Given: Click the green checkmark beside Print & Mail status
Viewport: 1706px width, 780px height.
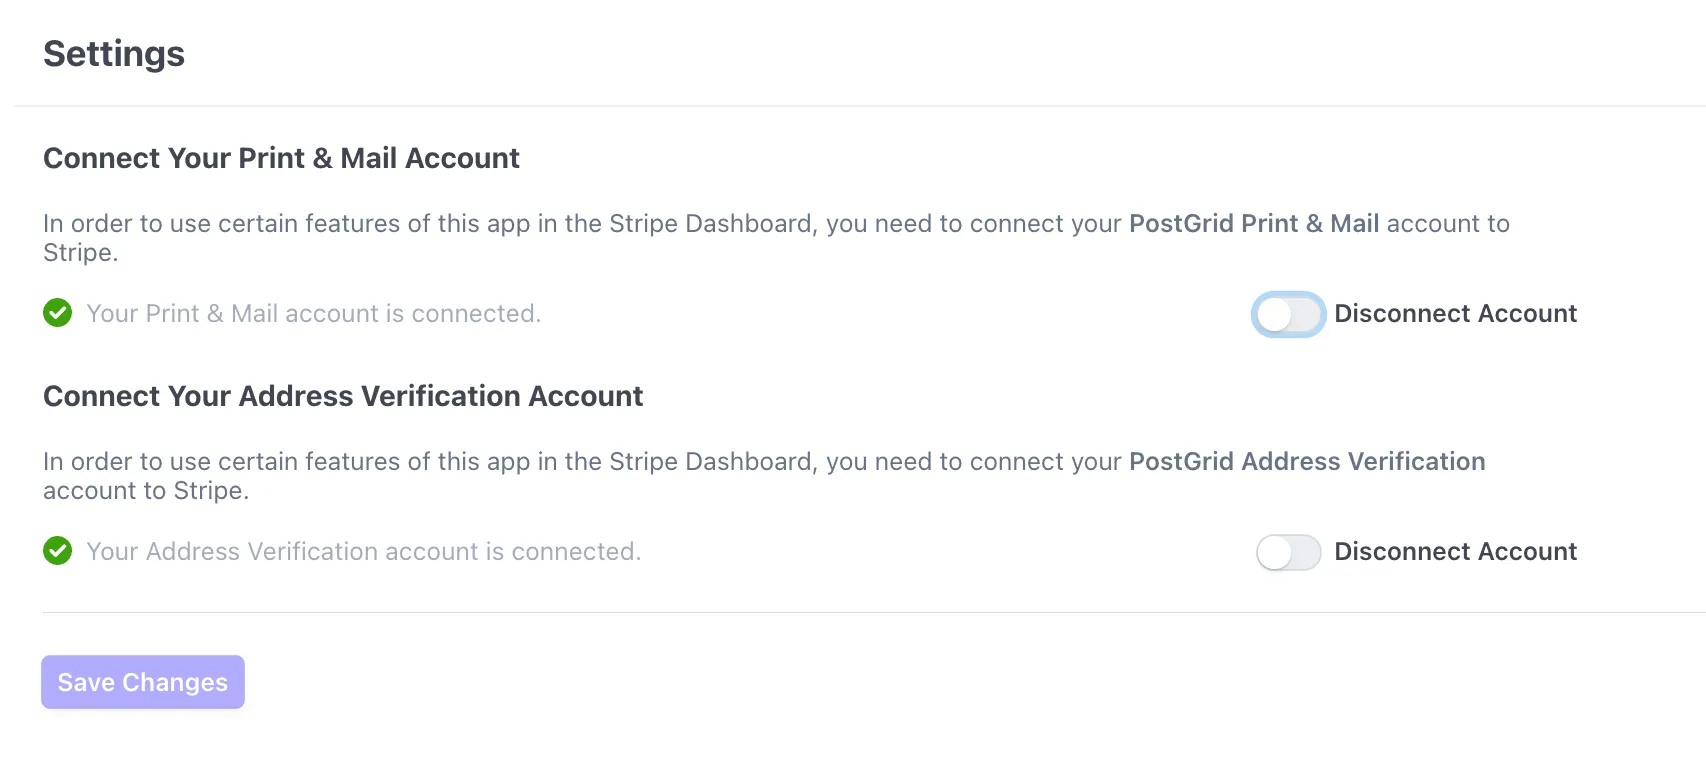Looking at the screenshot, I should 57,313.
